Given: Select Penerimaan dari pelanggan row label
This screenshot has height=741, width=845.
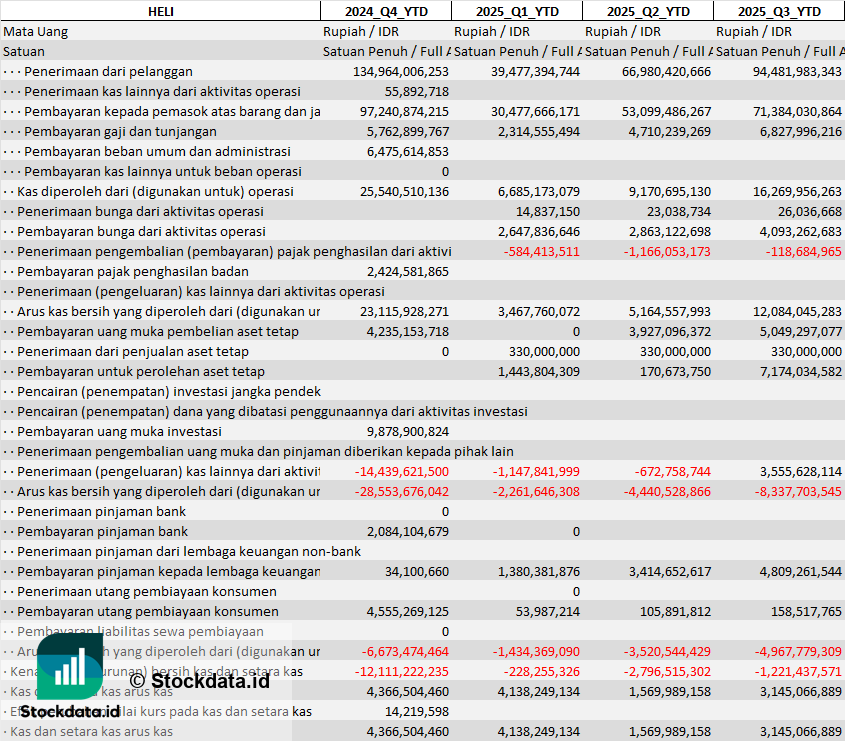Looking at the screenshot, I should (x=108, y=71).
